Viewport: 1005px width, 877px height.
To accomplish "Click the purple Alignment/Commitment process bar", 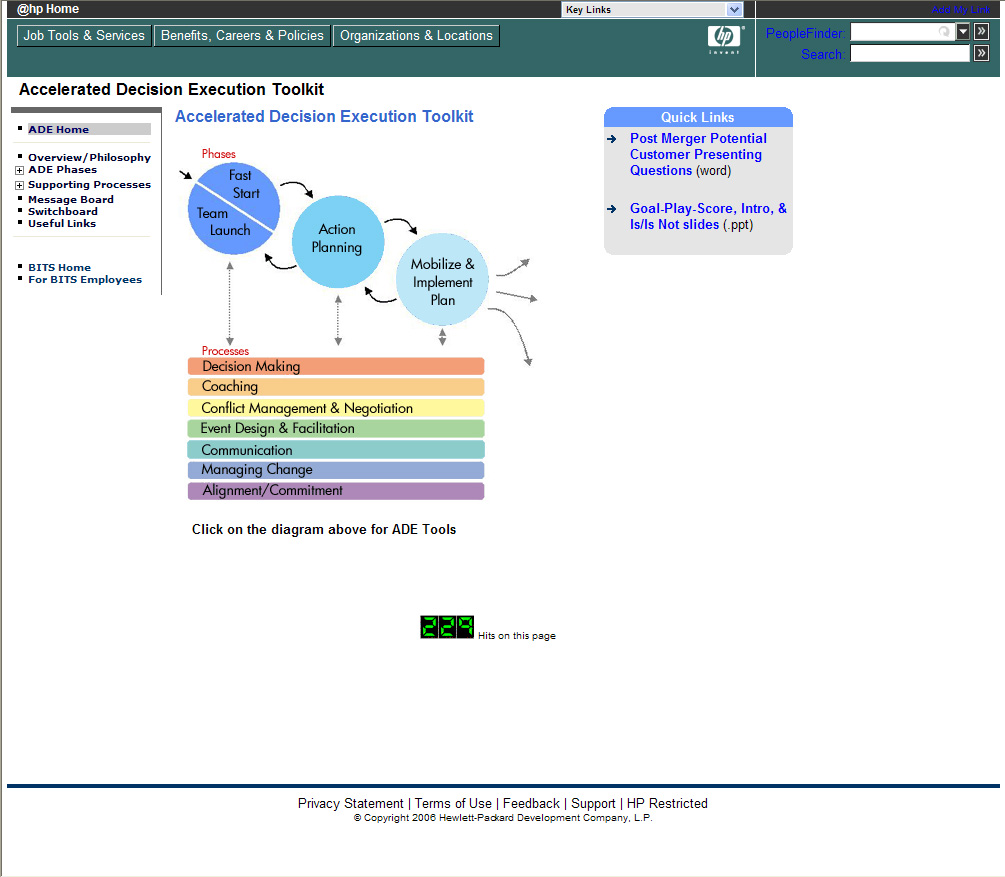I will click(335, 491).
